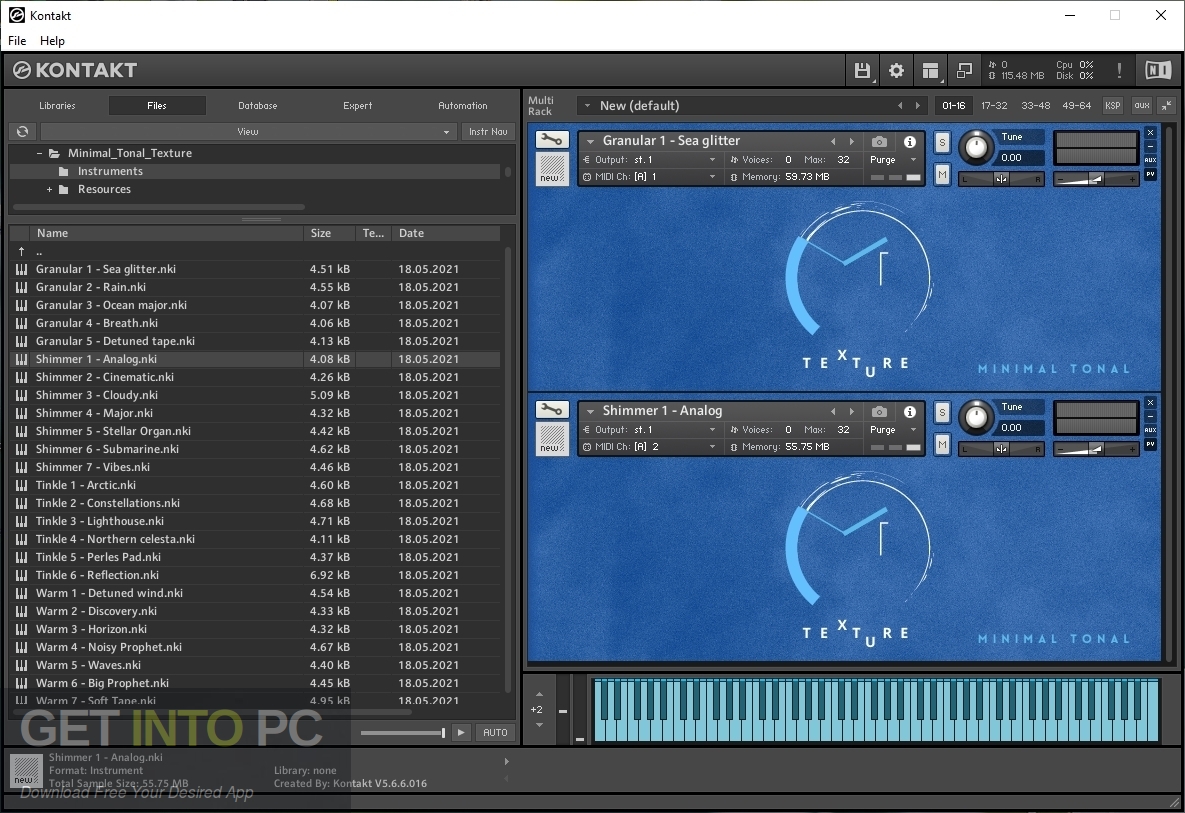
Task: Adjust volume slider on Shimmer 1
Action: click(x=1096, y=449)
